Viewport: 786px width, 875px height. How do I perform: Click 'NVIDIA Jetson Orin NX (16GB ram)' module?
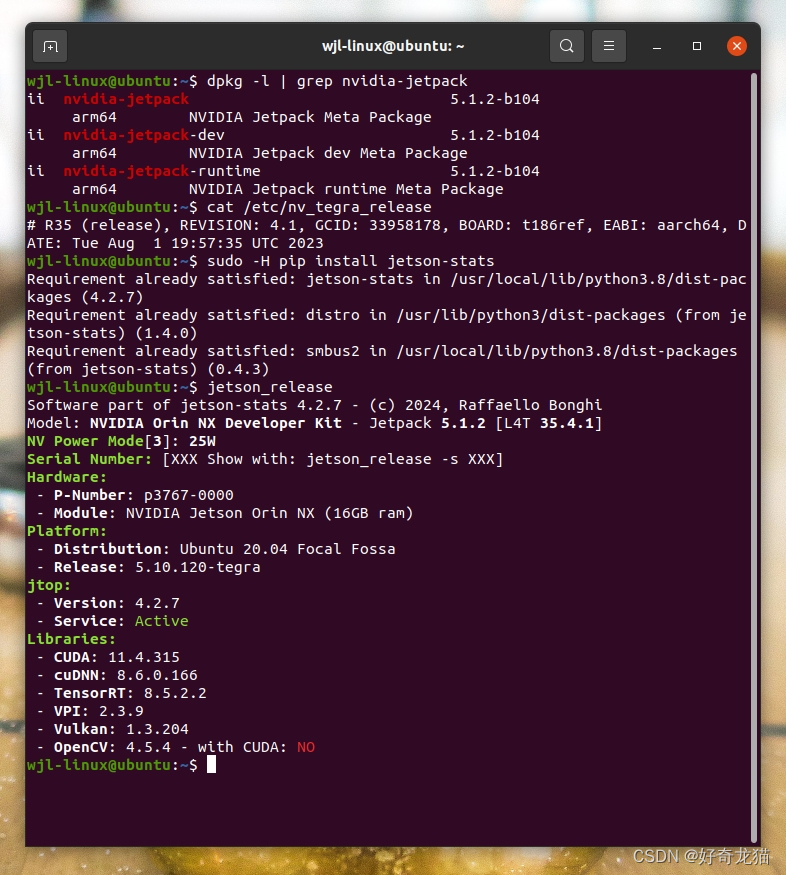(x=269, y=513)
